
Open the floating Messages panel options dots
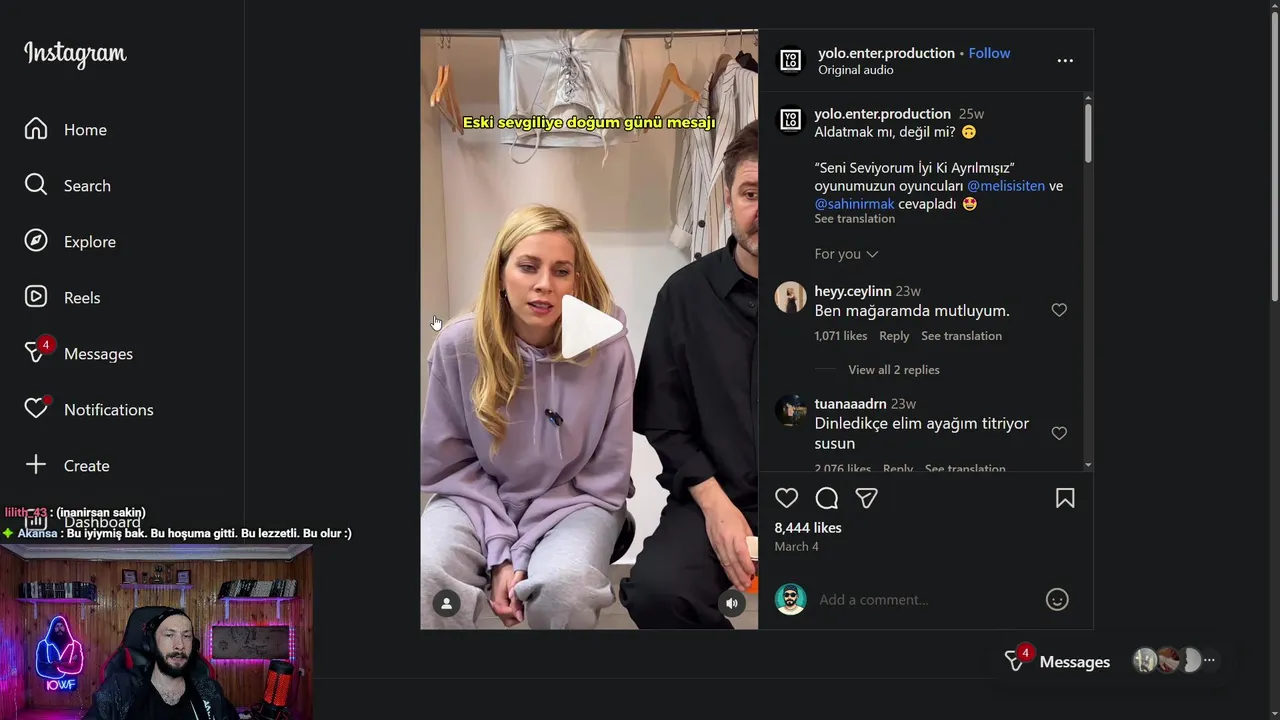(x=1209, y=661)
